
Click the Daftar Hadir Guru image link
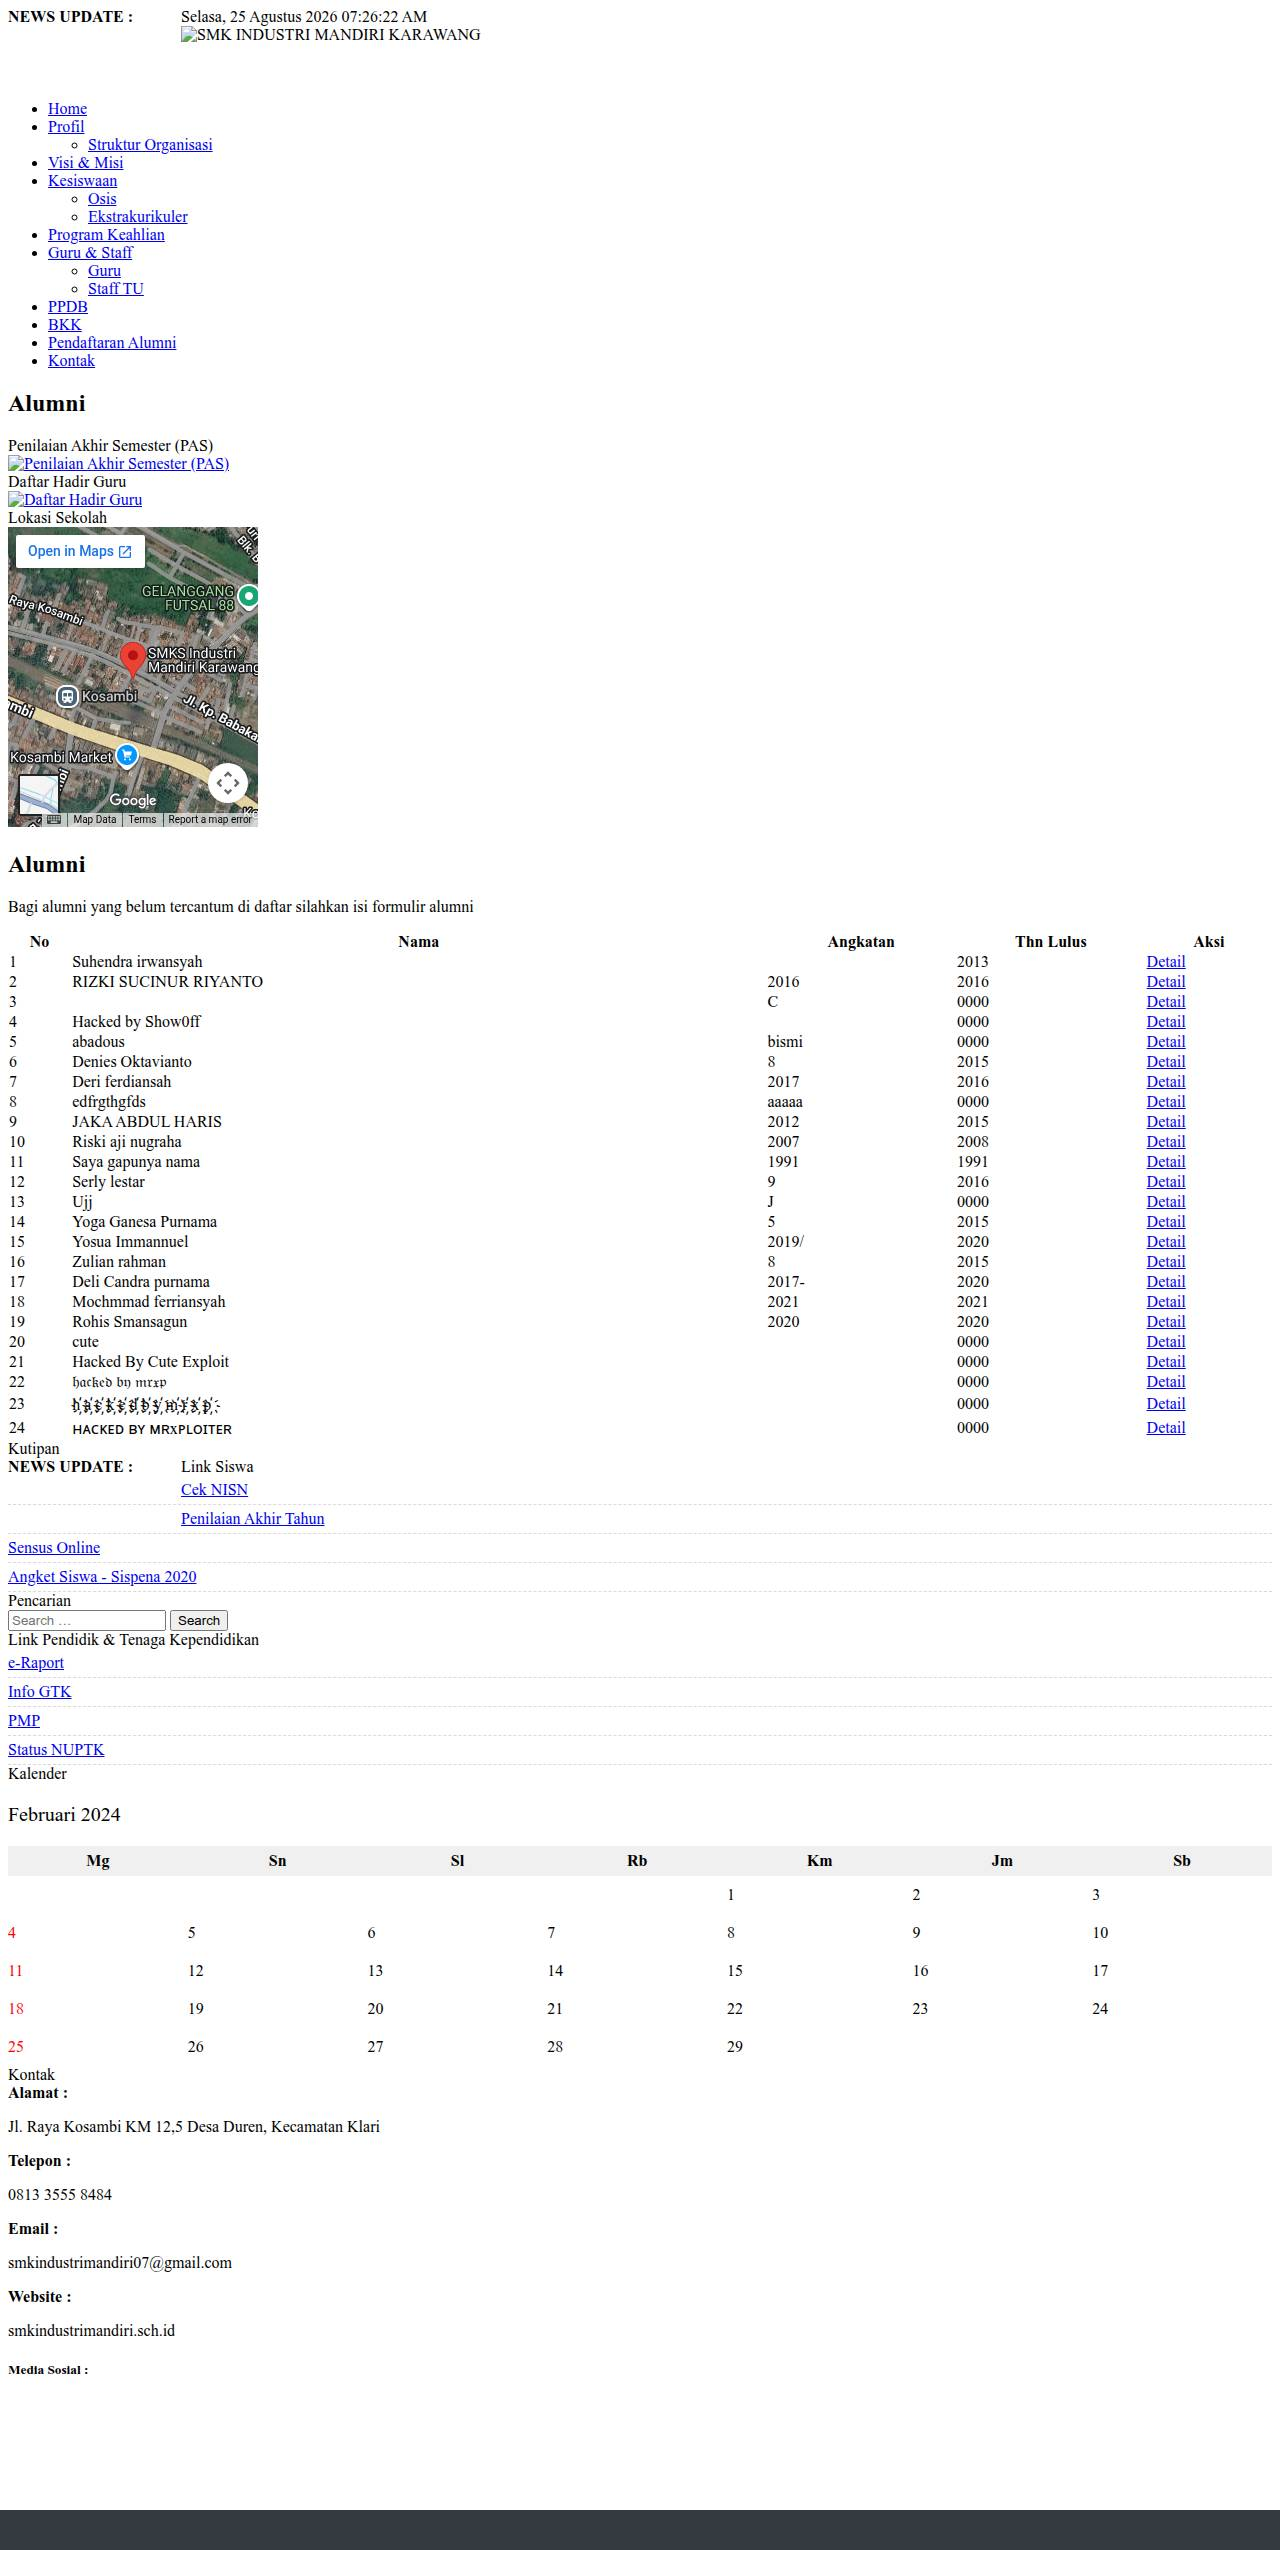point(75,500)
